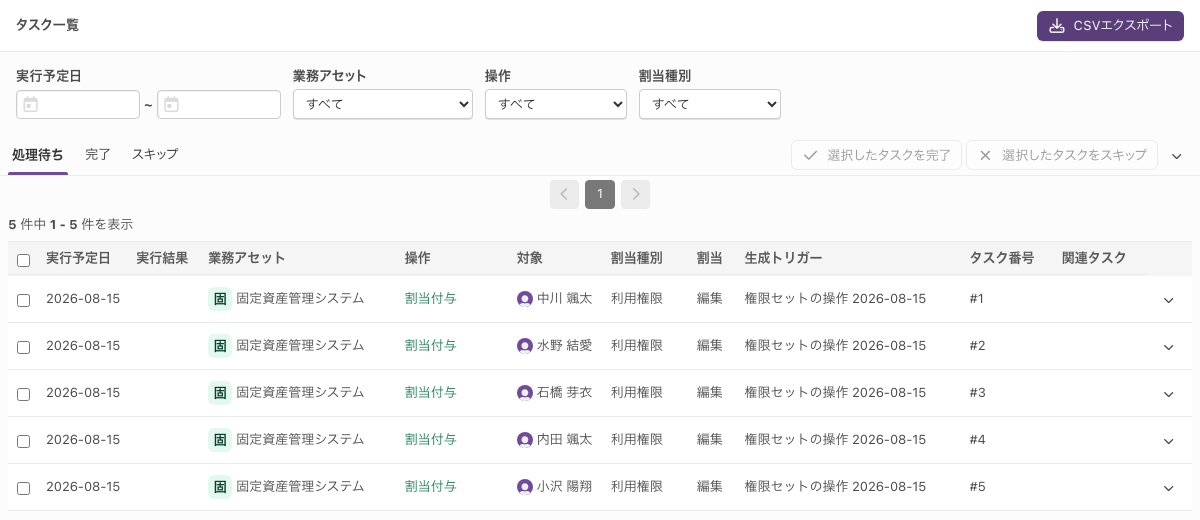Click 編集 cell in task #1 row

710,299
